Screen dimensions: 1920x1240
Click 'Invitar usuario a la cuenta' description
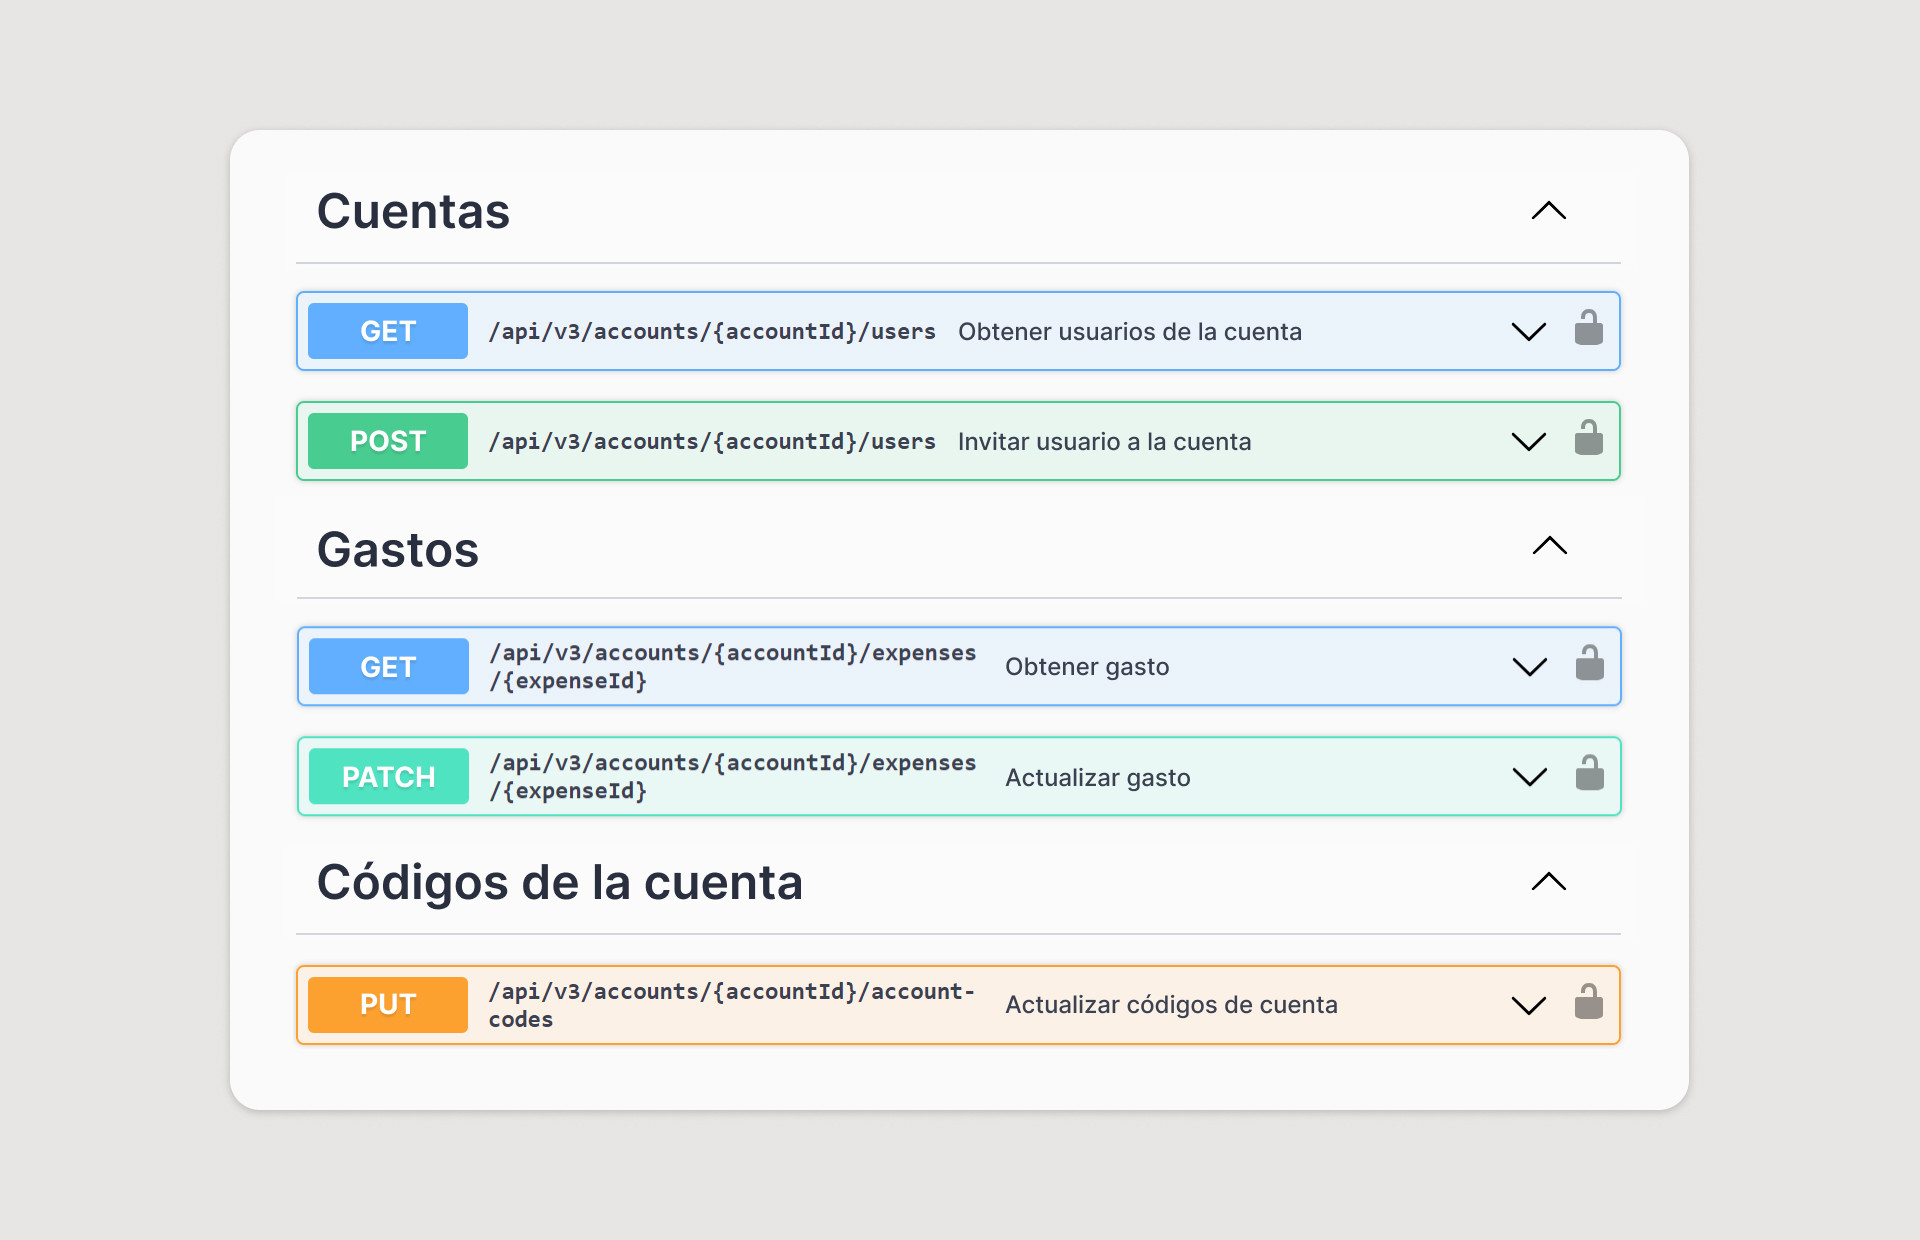coord(1105,442)
